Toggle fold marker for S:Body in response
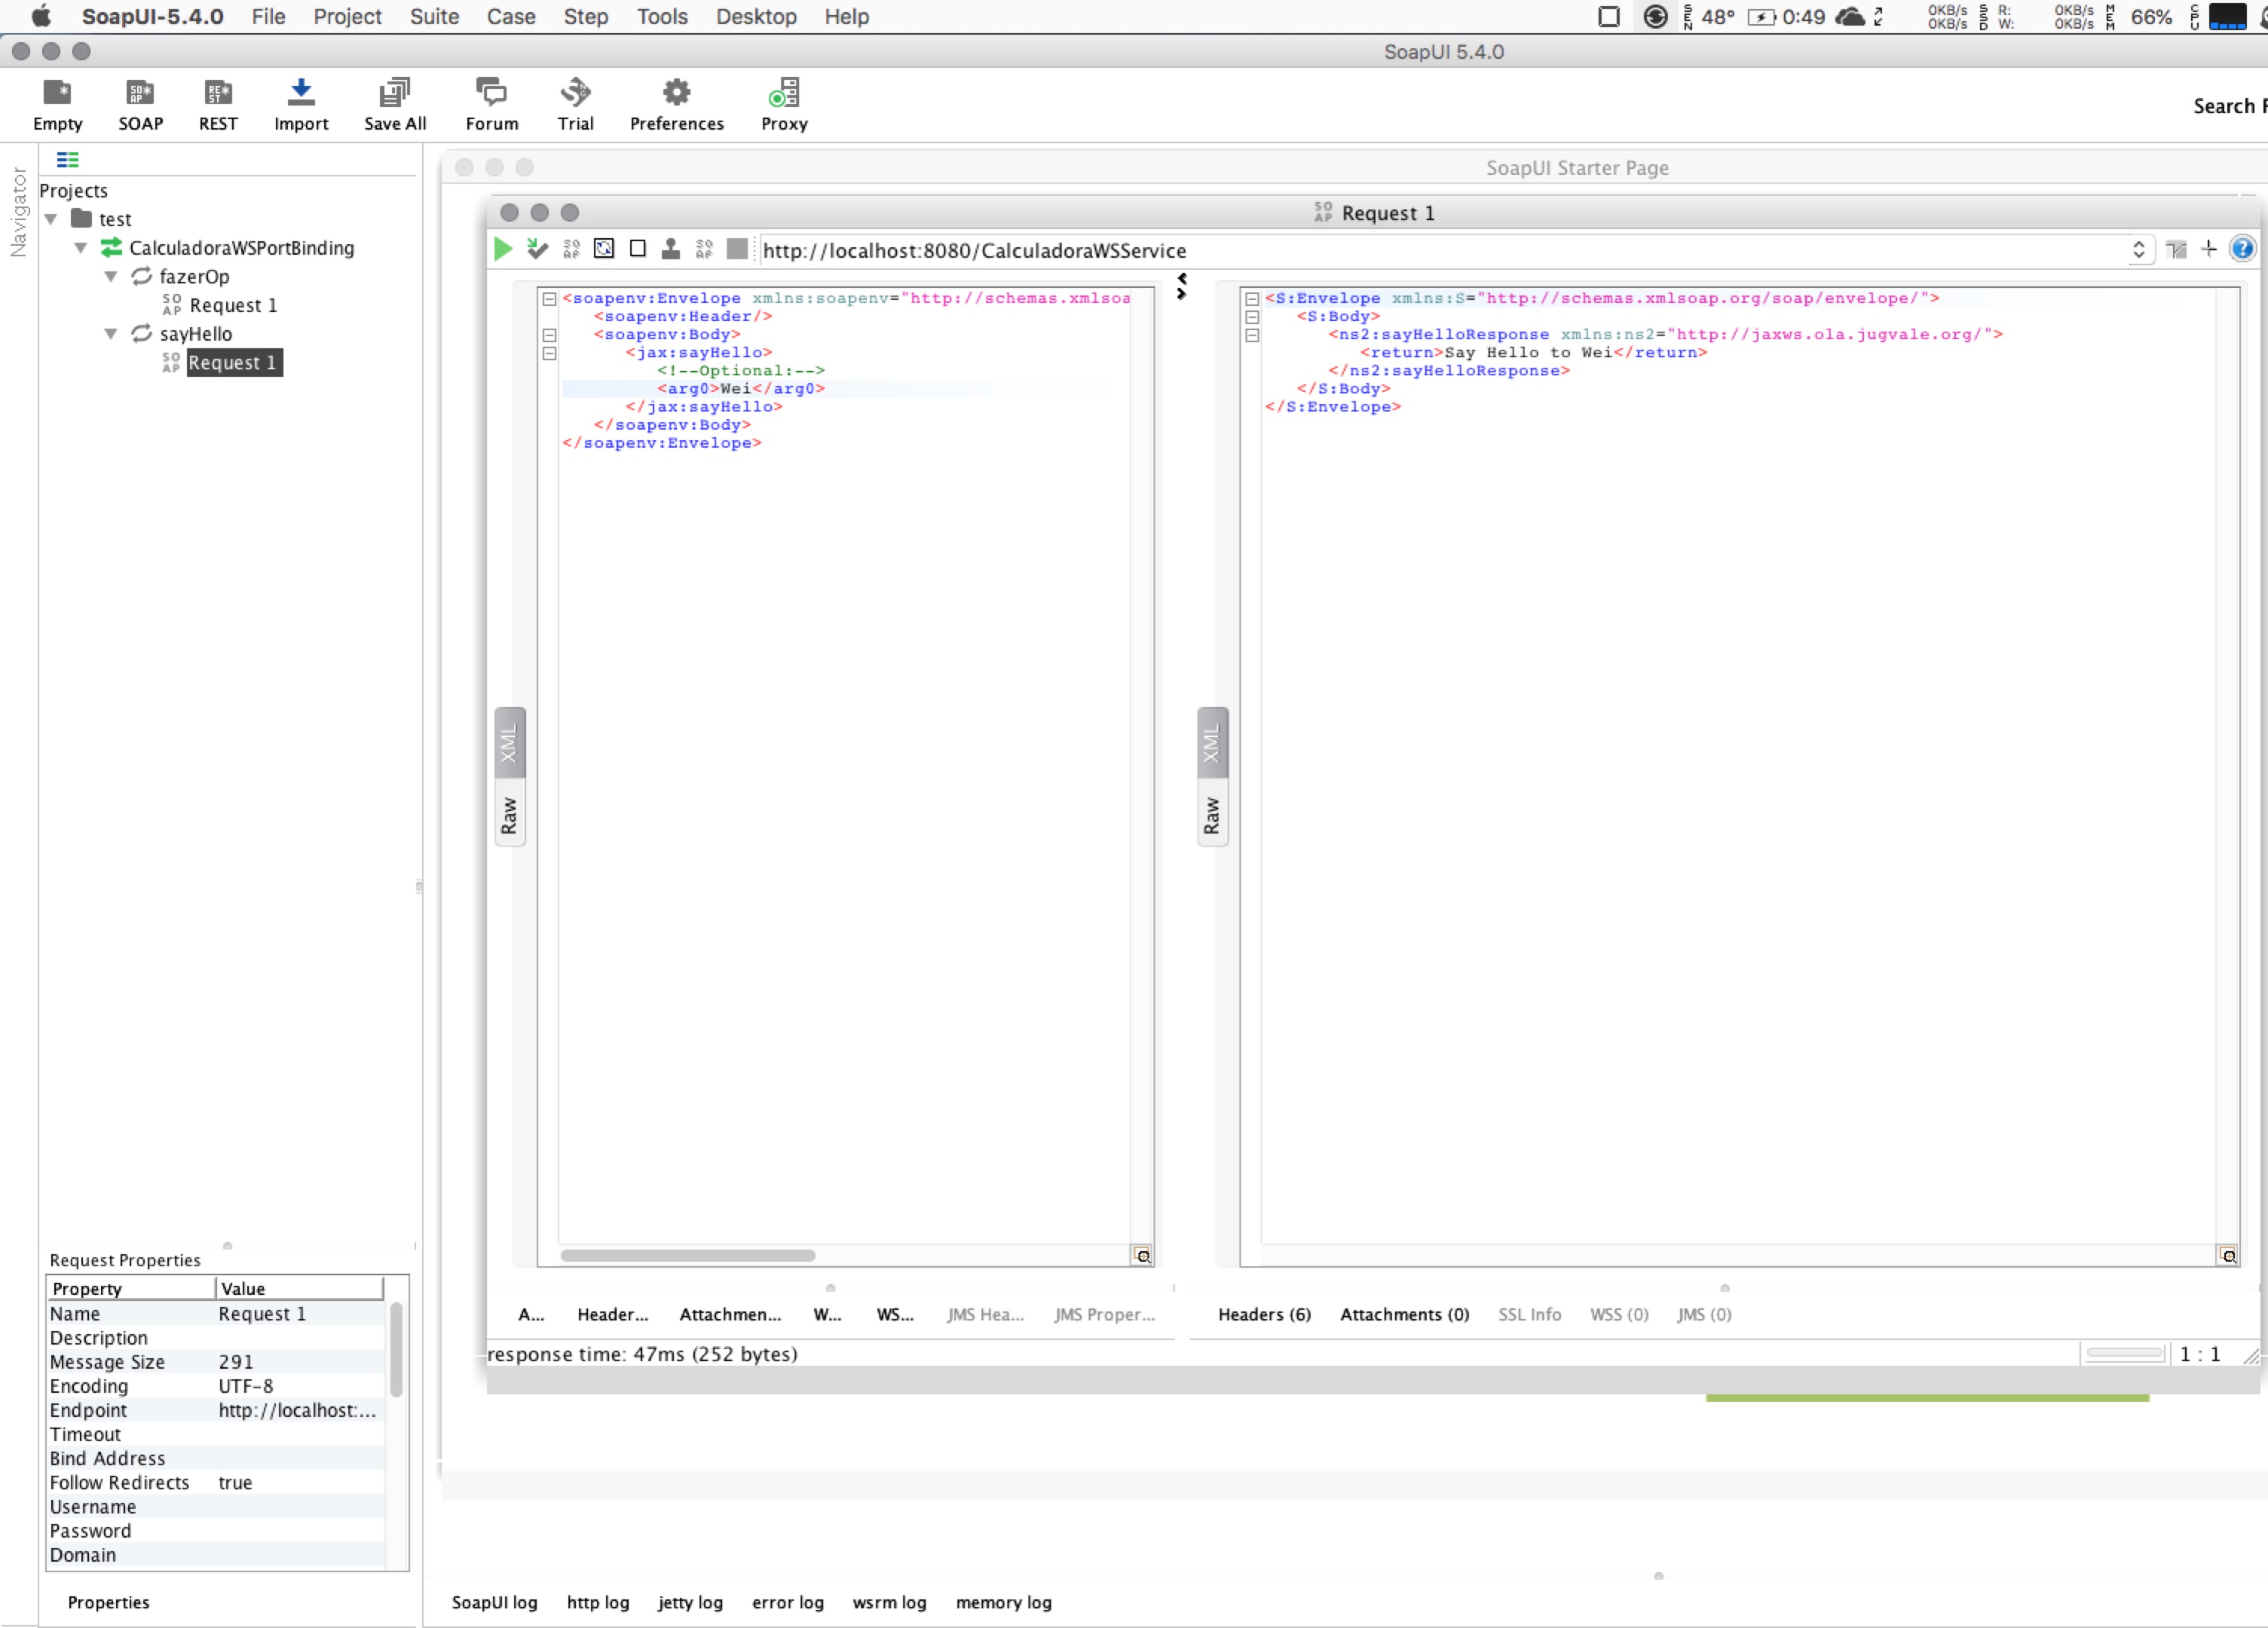 (1252, 317)
